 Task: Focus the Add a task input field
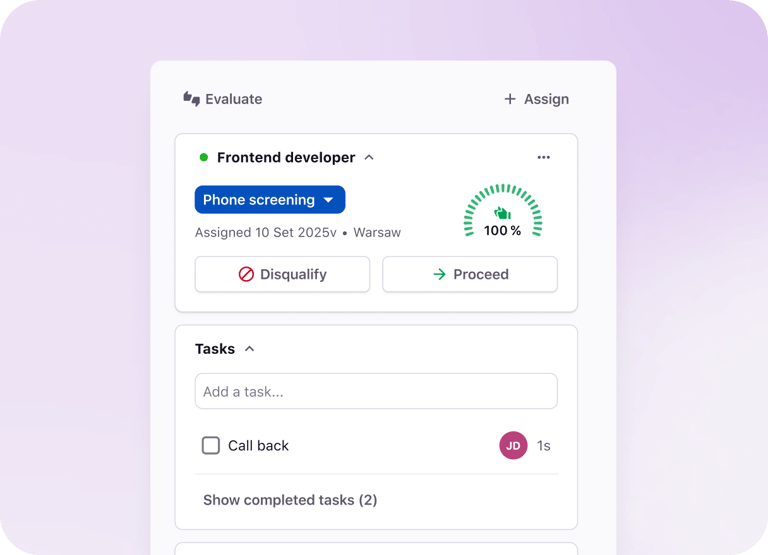(x=376, y=391)
